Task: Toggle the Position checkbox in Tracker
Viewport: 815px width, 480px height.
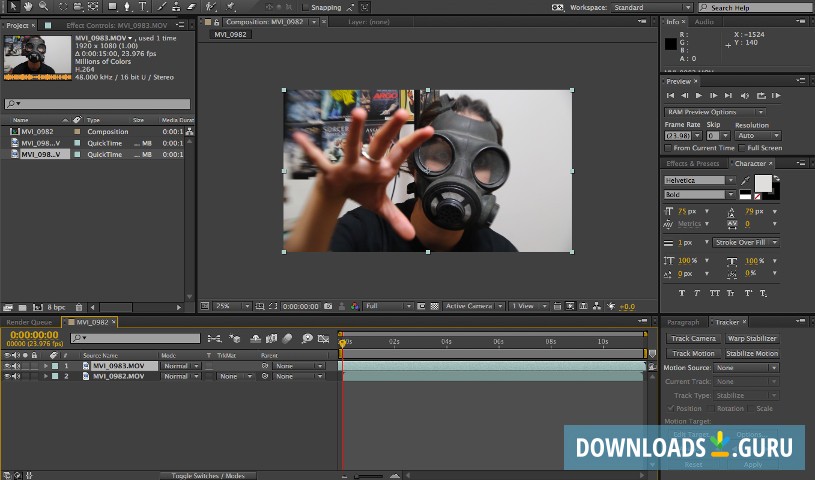Action: (x=671, y=408)
